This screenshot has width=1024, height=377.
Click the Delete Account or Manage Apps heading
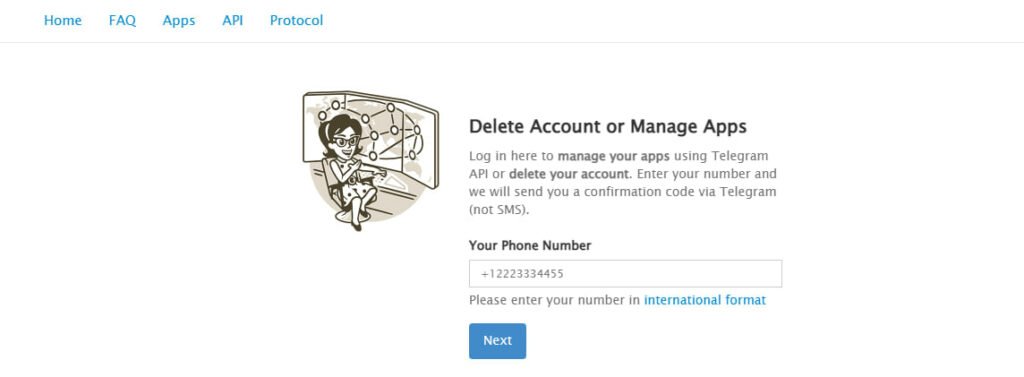(608, 126)
